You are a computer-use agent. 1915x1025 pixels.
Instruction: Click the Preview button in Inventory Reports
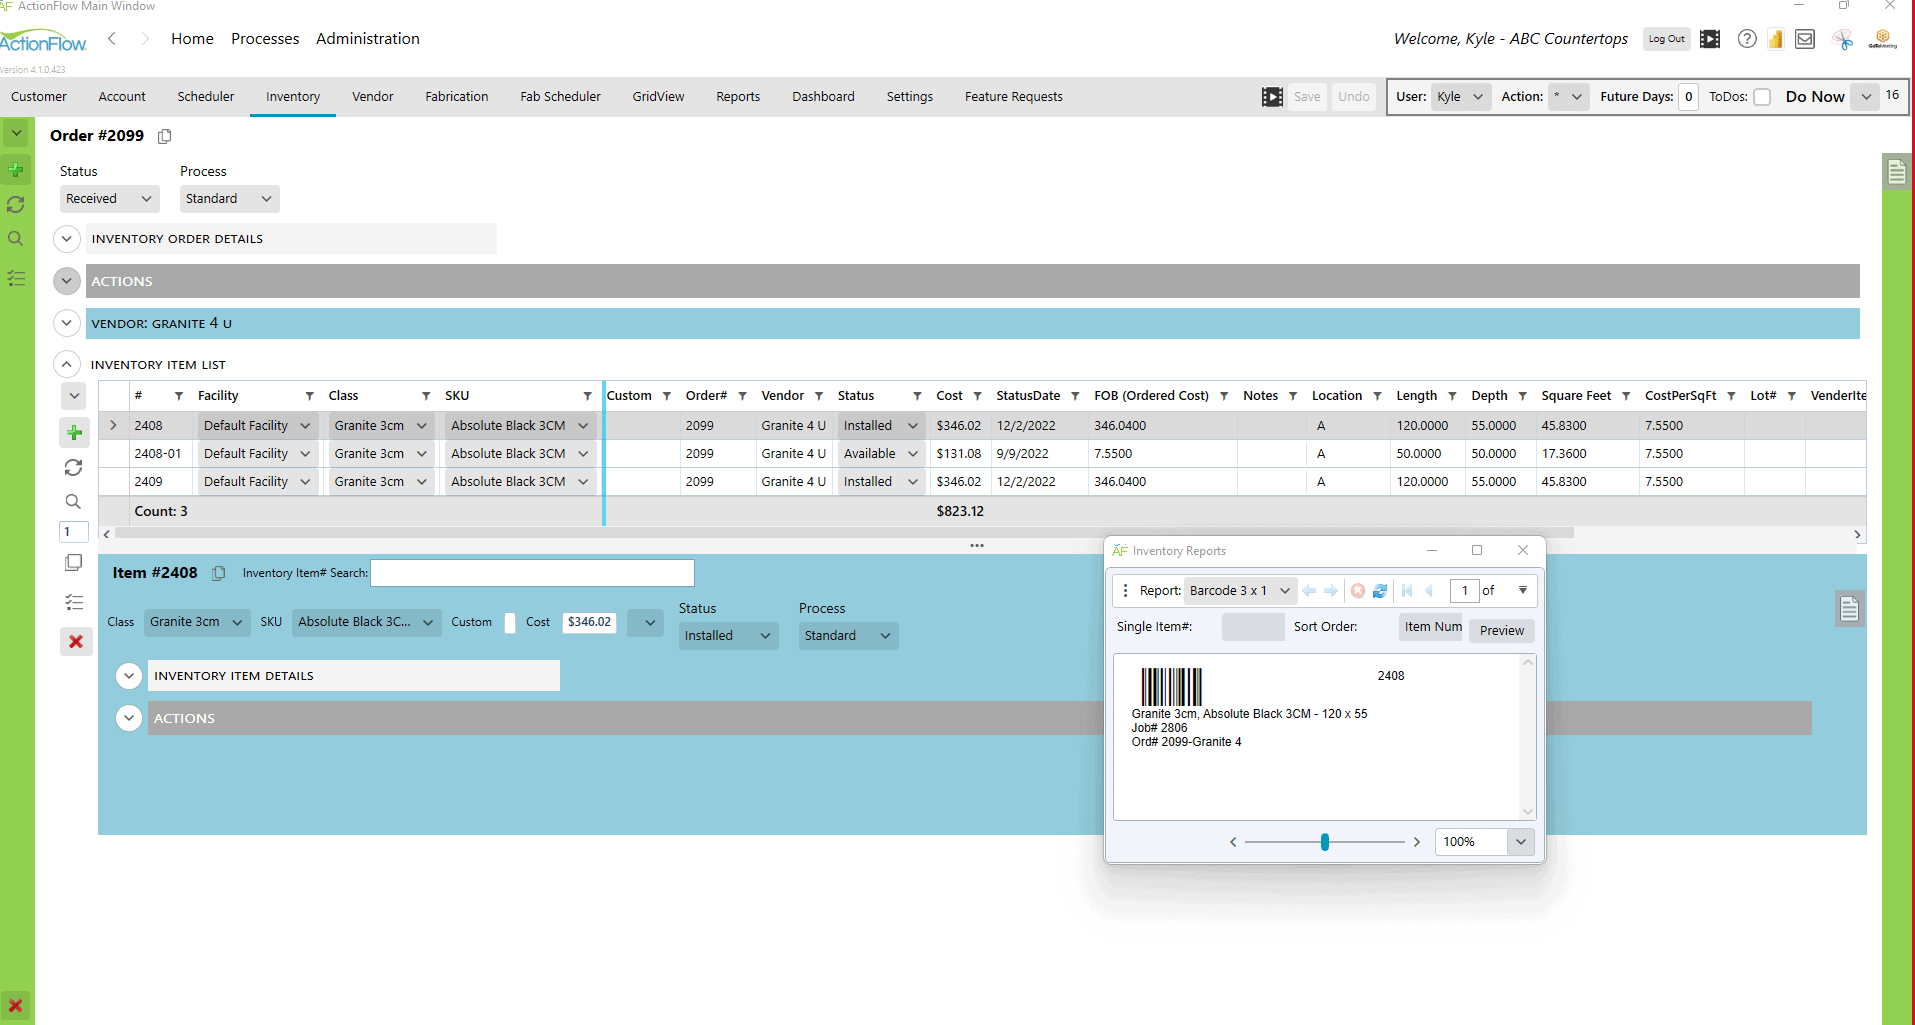(x=1501, y=630)
